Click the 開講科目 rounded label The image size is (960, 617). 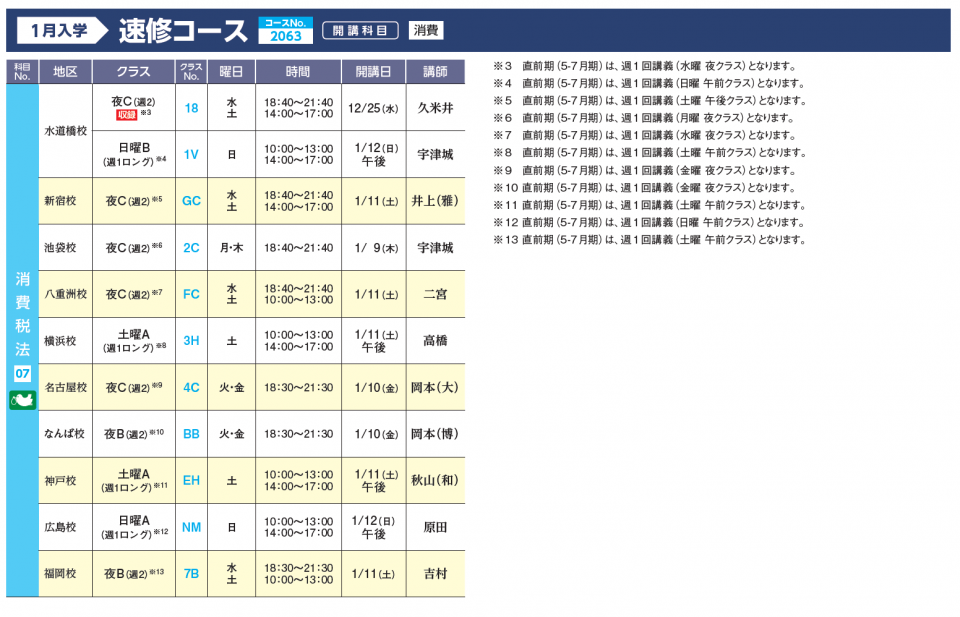[x=360, y=31]
